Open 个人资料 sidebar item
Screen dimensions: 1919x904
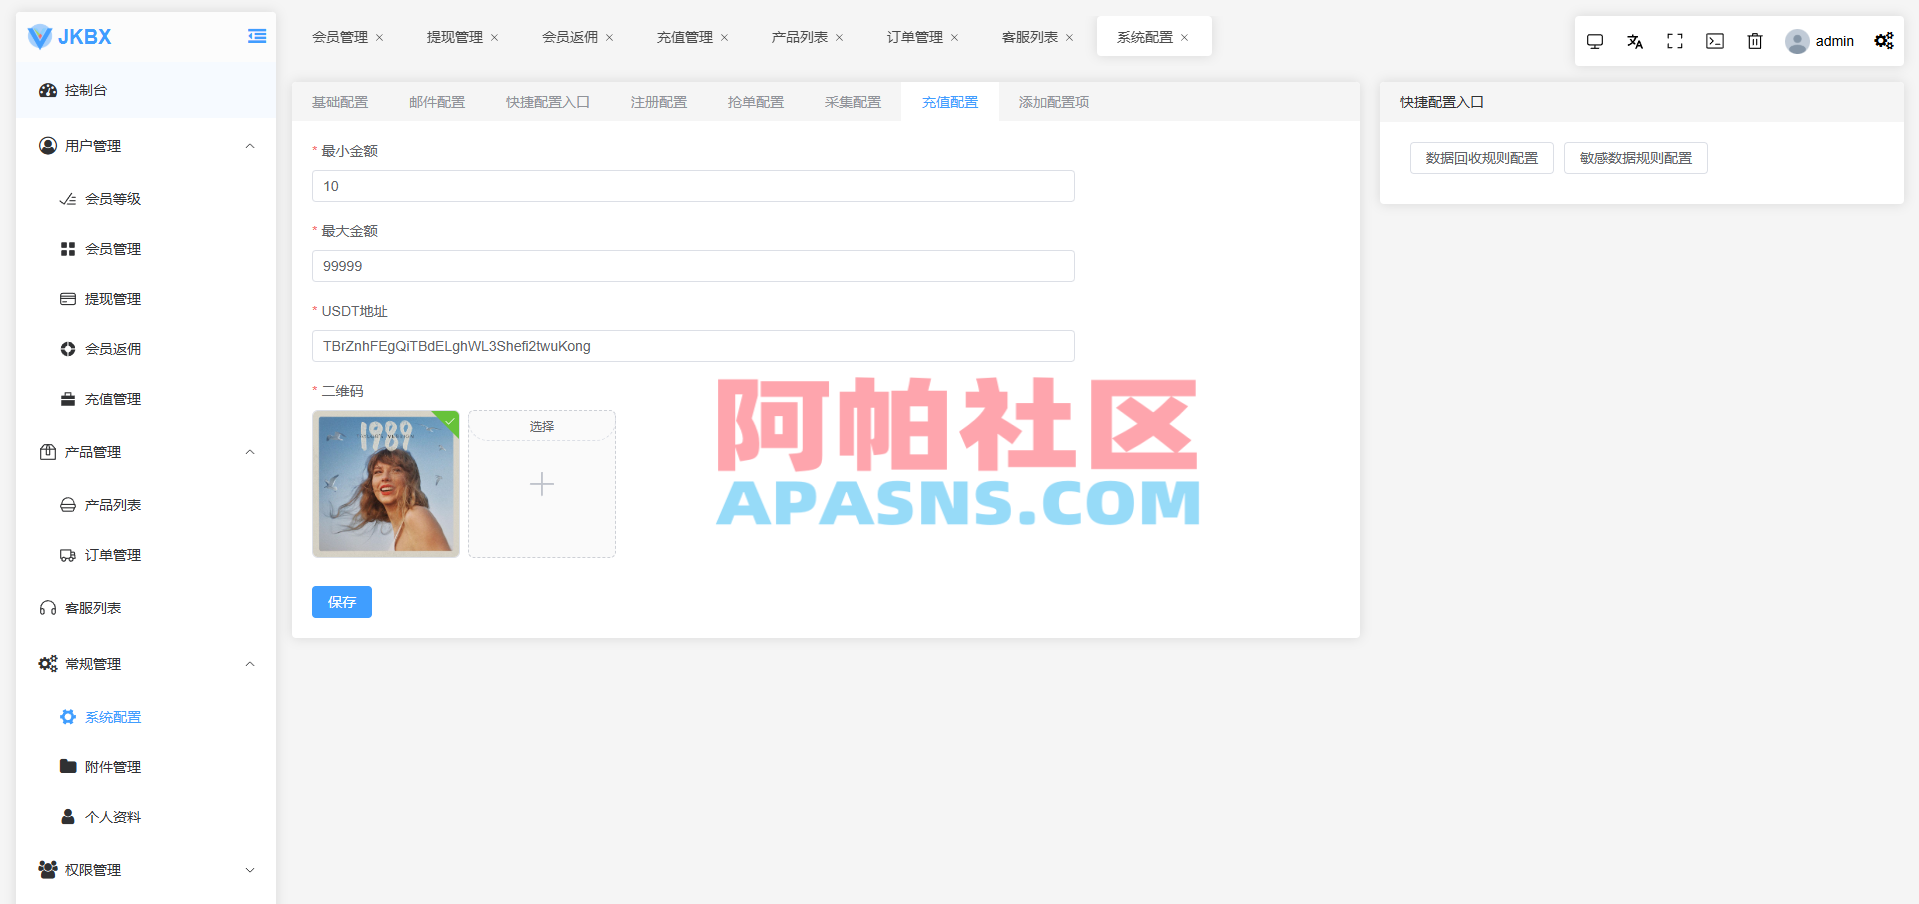point(146,817)
